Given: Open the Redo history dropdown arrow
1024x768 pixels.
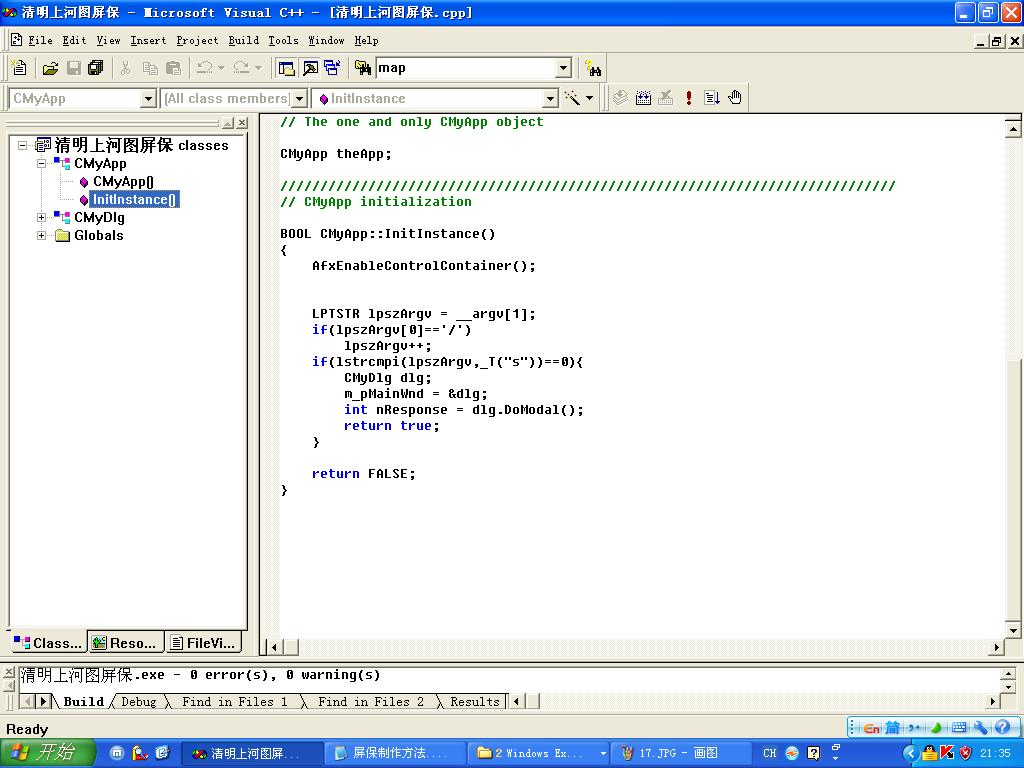Looking at the screenshot, I should coord(258,68).
